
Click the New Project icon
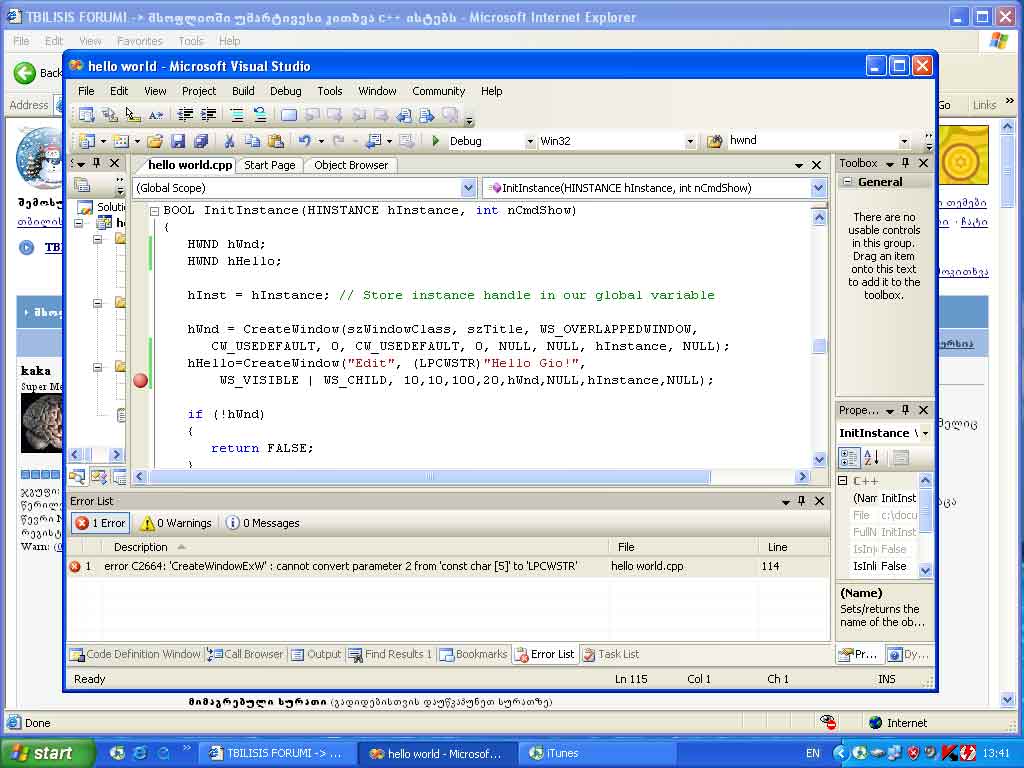(x=87, y=140)
